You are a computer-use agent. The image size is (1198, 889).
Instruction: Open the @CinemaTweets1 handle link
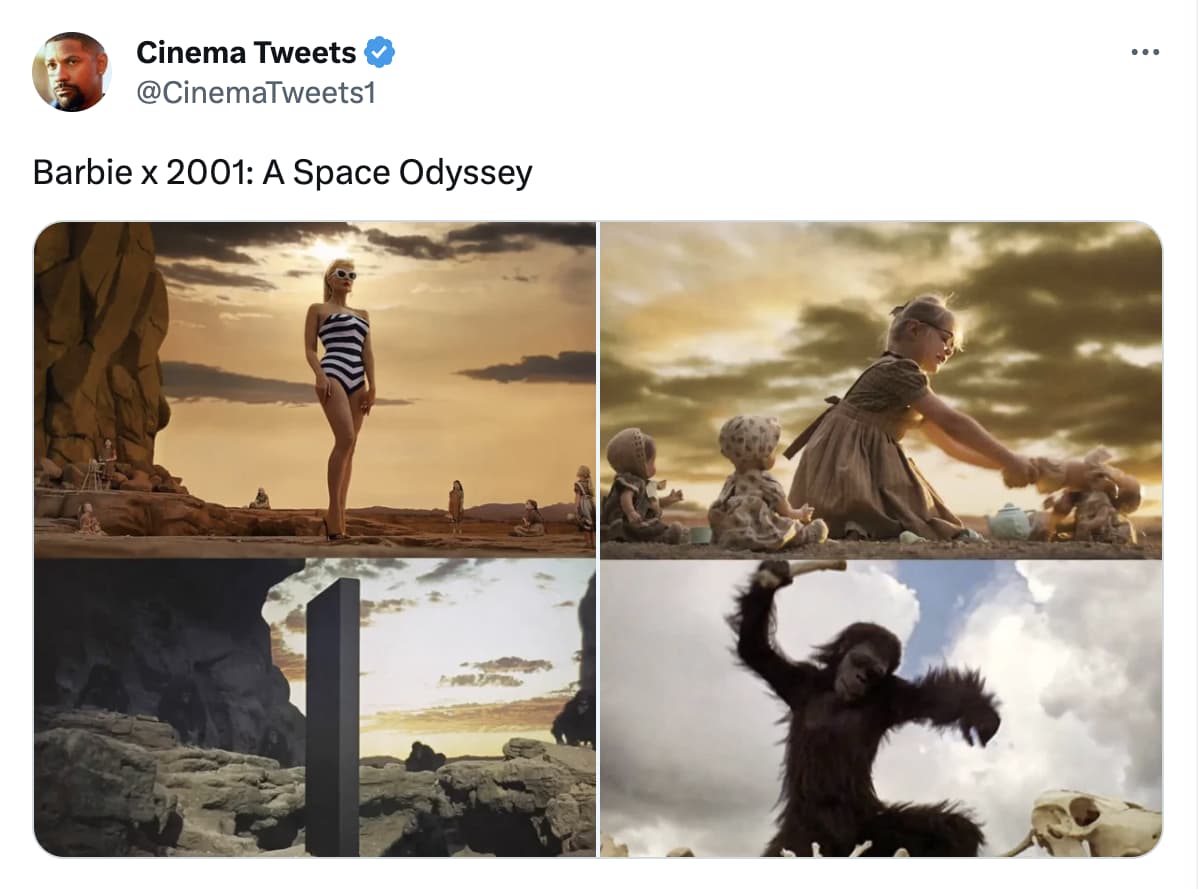pos(256,92)
